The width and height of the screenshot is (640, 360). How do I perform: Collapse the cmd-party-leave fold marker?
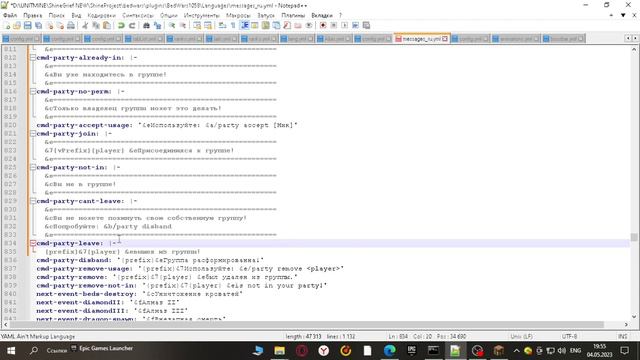click(x=33, y=243)
